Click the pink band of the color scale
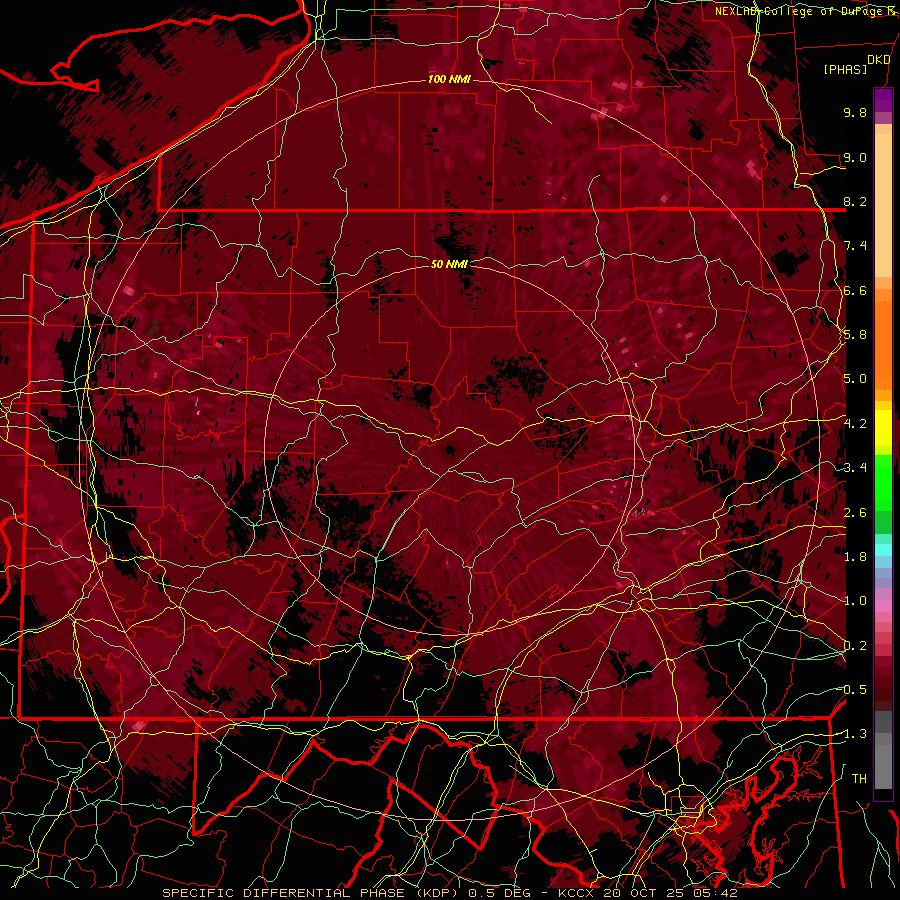 [x=883, y=606]
